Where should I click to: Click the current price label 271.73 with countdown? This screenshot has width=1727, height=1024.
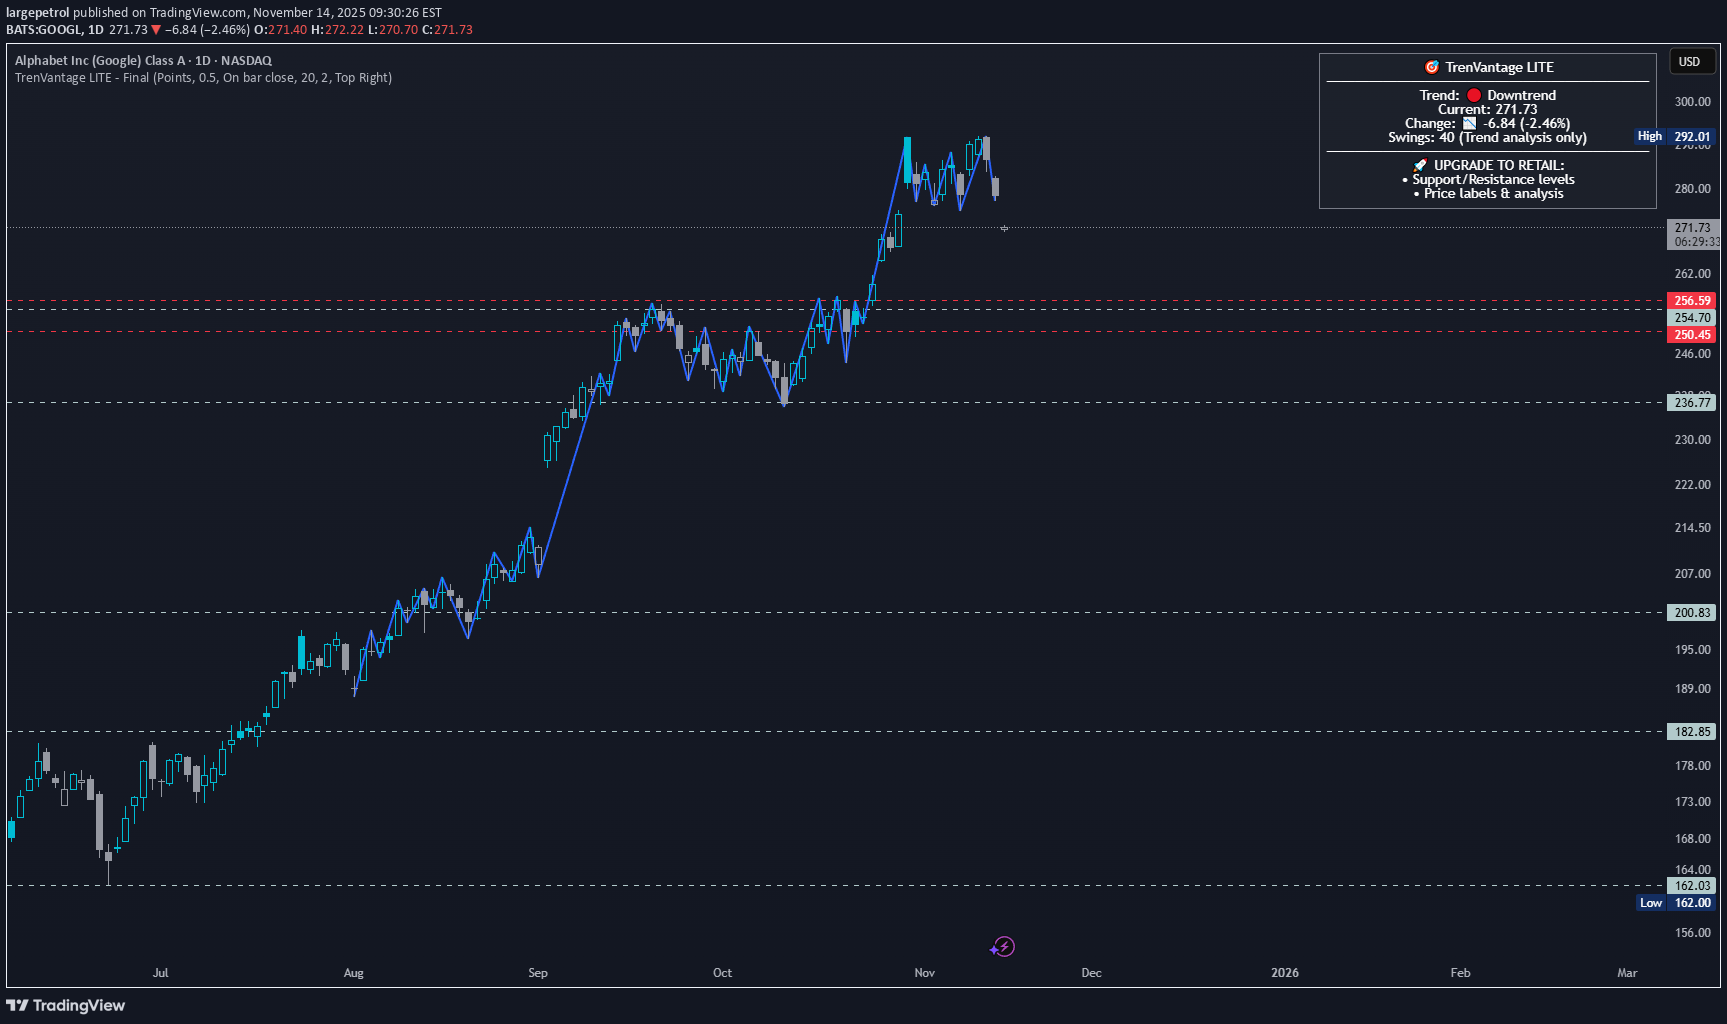pyautogui.click(x=1692, y=232)
